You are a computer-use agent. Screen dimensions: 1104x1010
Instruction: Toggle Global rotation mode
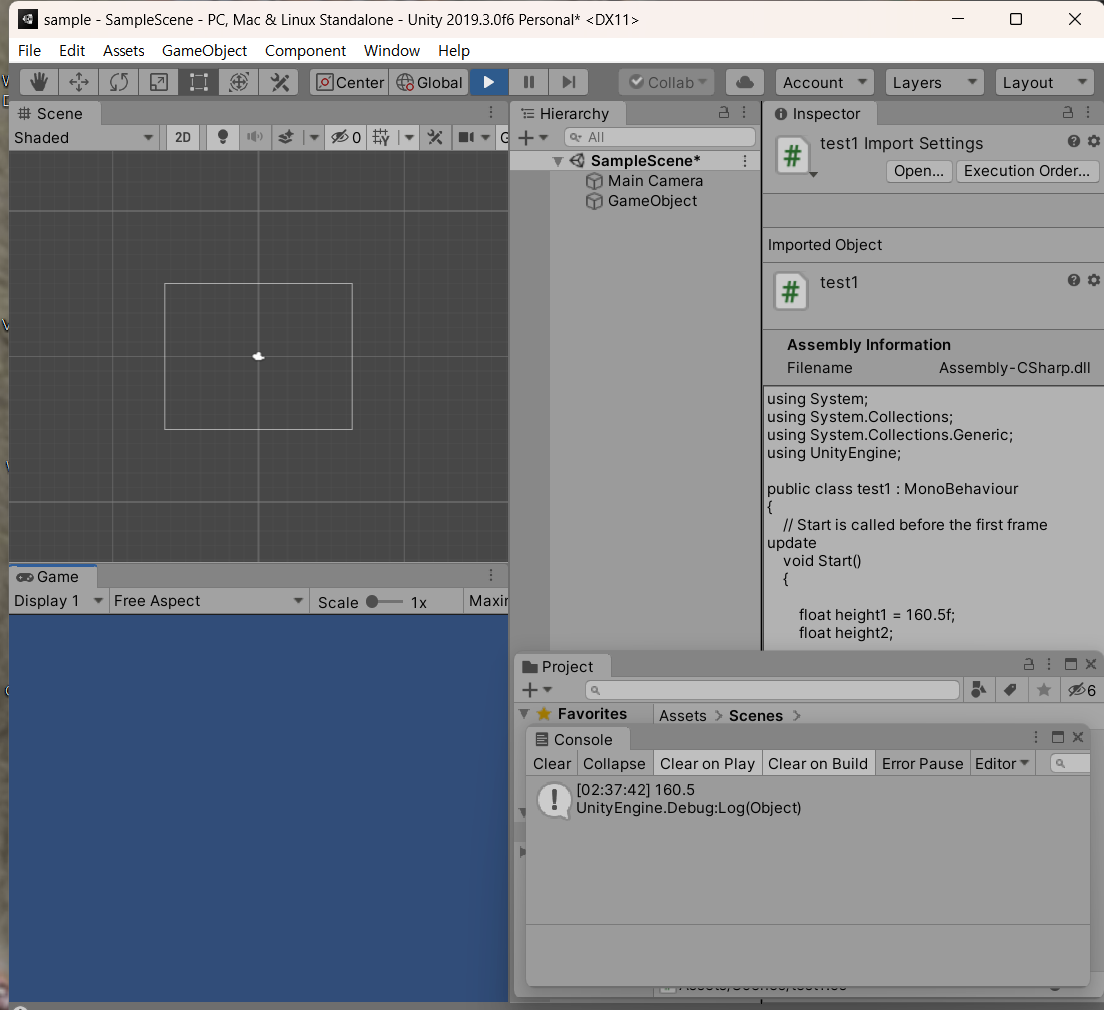[429, 82]
